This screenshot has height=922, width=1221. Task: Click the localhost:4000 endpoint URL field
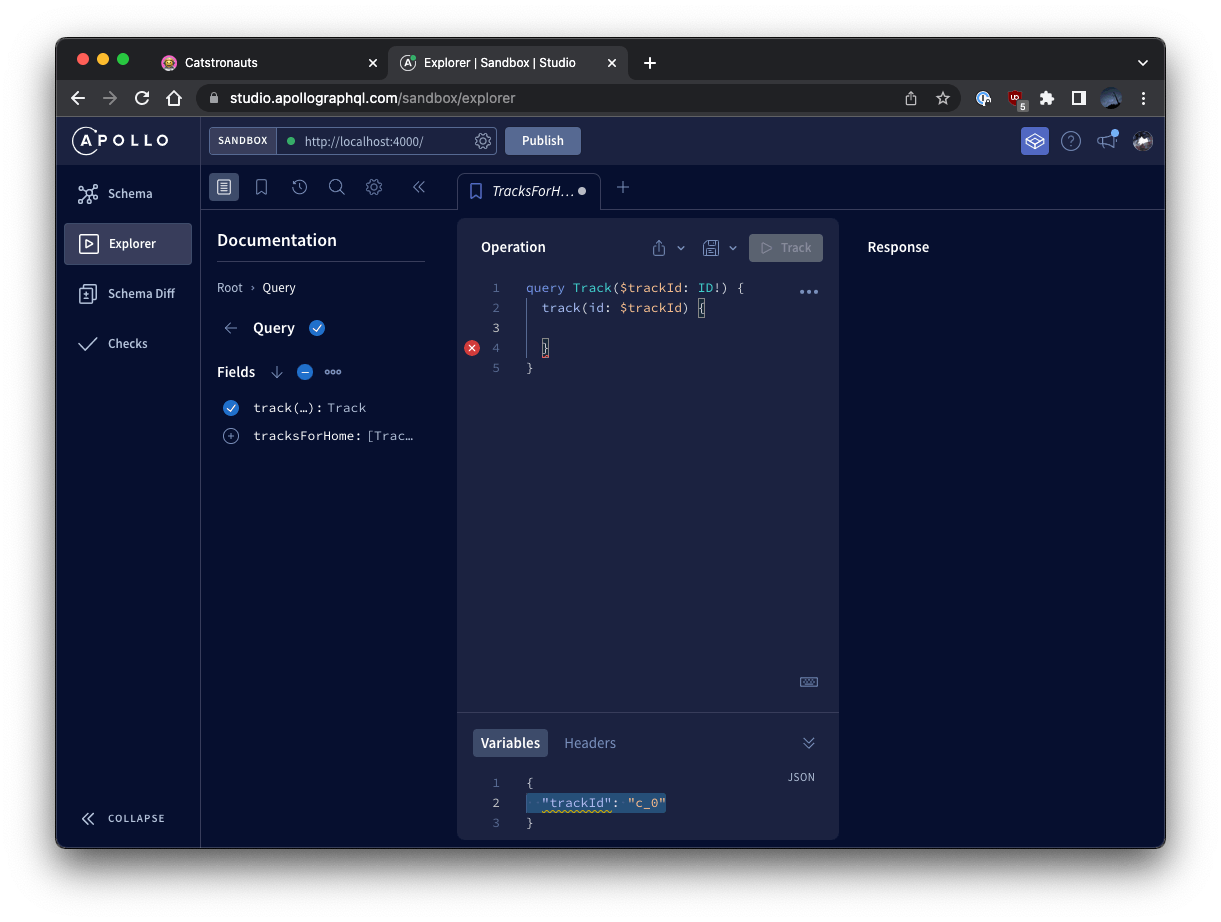click(x=375, y=141)
